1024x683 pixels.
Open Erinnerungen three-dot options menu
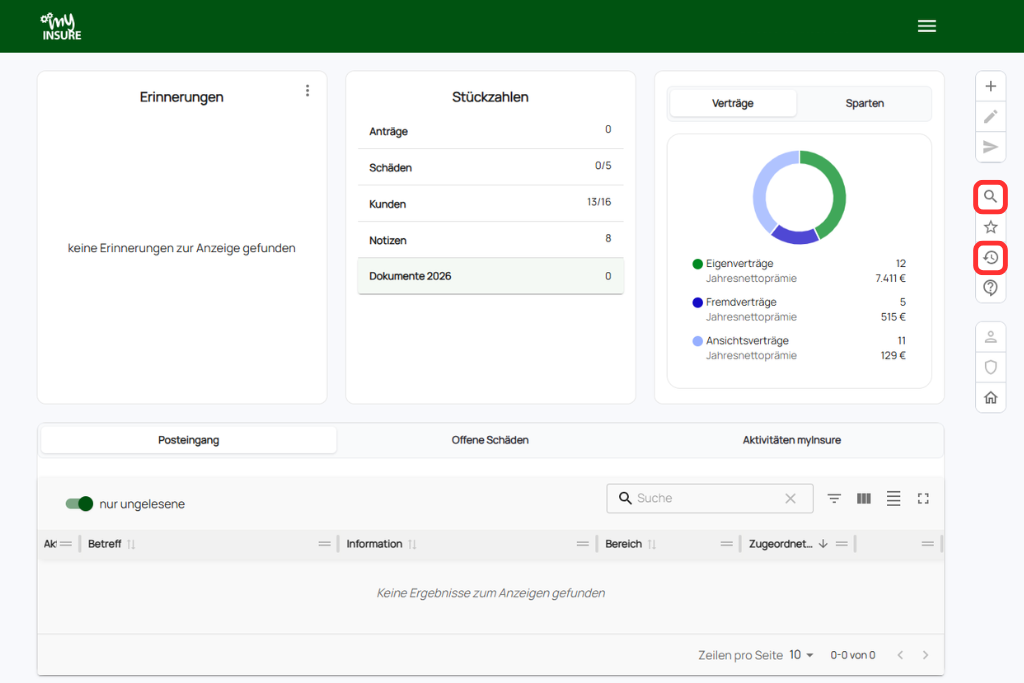click(307, 91)
